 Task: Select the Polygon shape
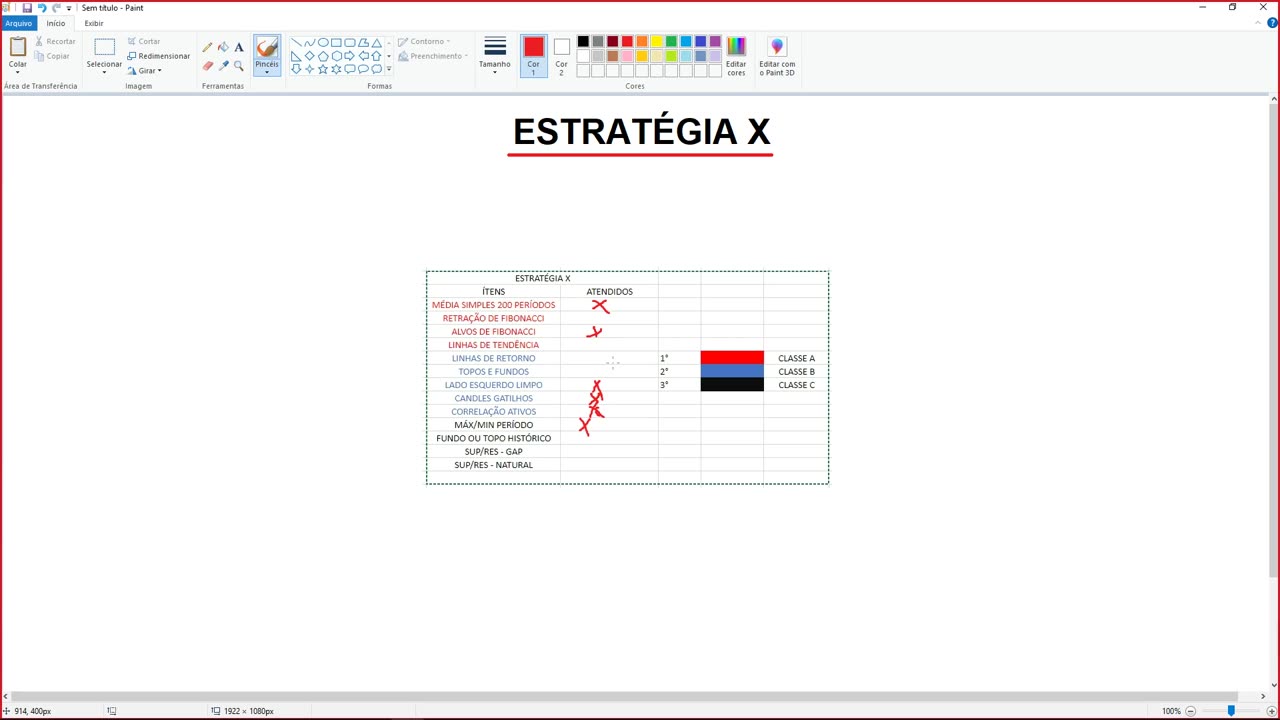pos(363,43)
